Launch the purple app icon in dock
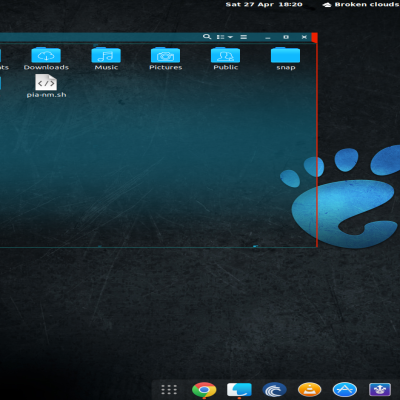This screenshot has height=400, width=400. [380, 389]
